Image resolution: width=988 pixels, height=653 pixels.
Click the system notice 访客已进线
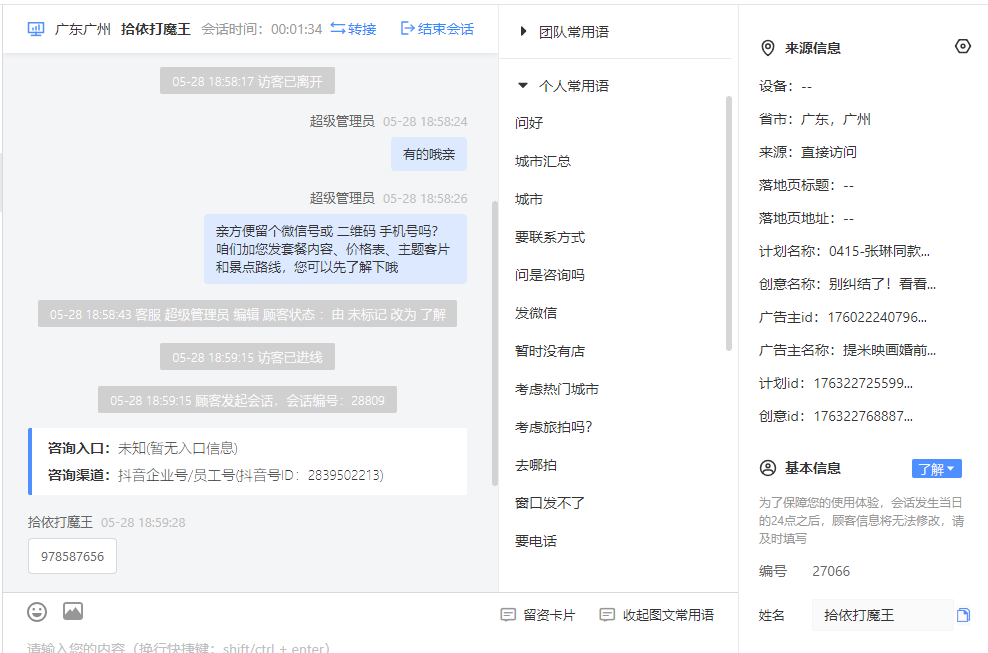coord(247,357)
